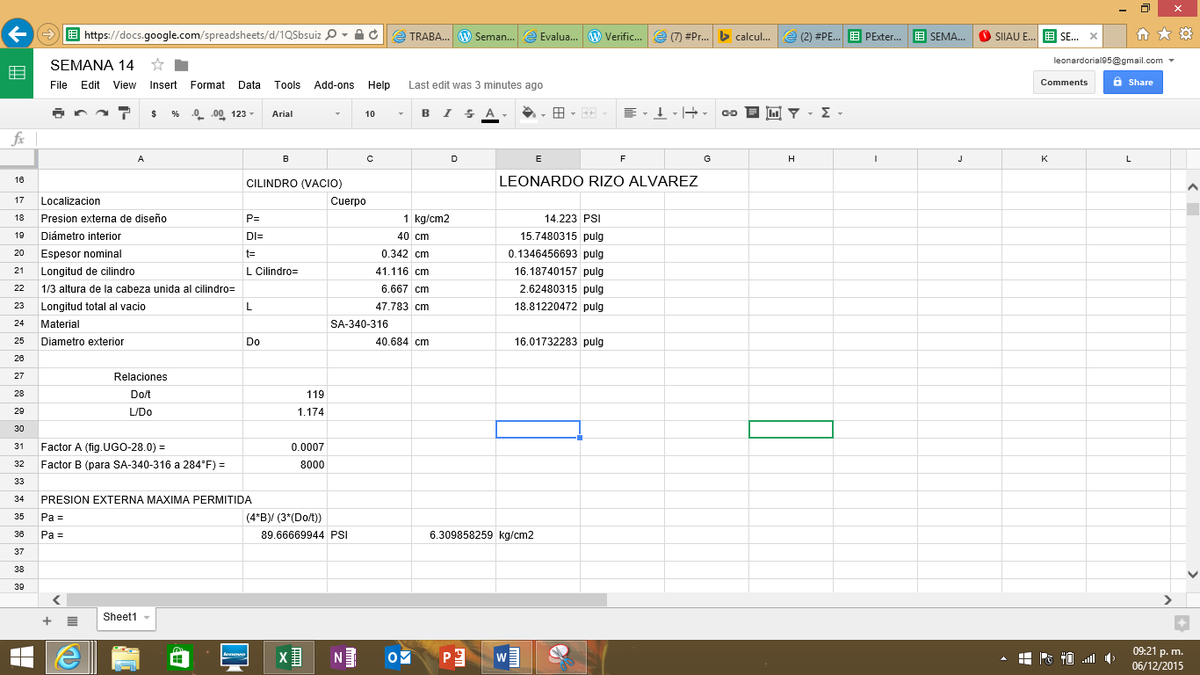Toggle strikethrough formatting
The width and height of the screenshot is (1200, 675).
[x=468, y=114]
